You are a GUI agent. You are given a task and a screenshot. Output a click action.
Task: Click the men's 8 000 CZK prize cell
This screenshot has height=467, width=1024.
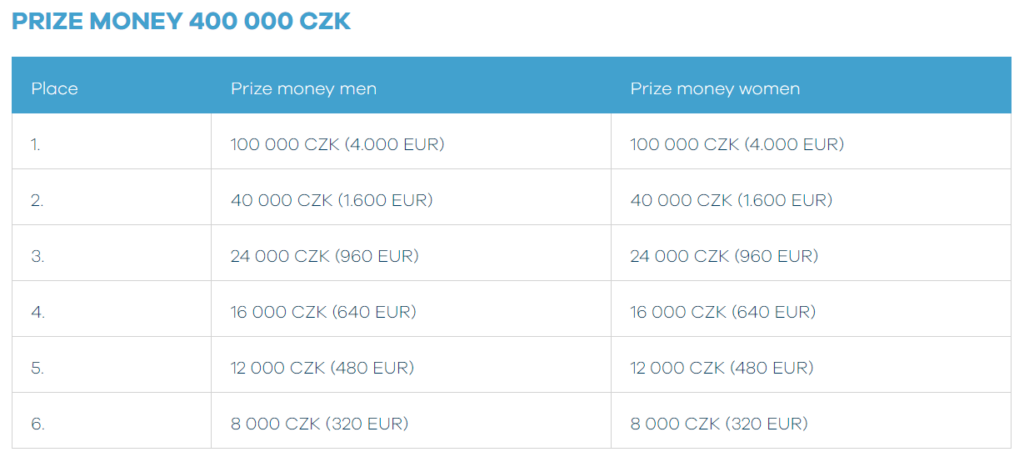tap(319, 424)
